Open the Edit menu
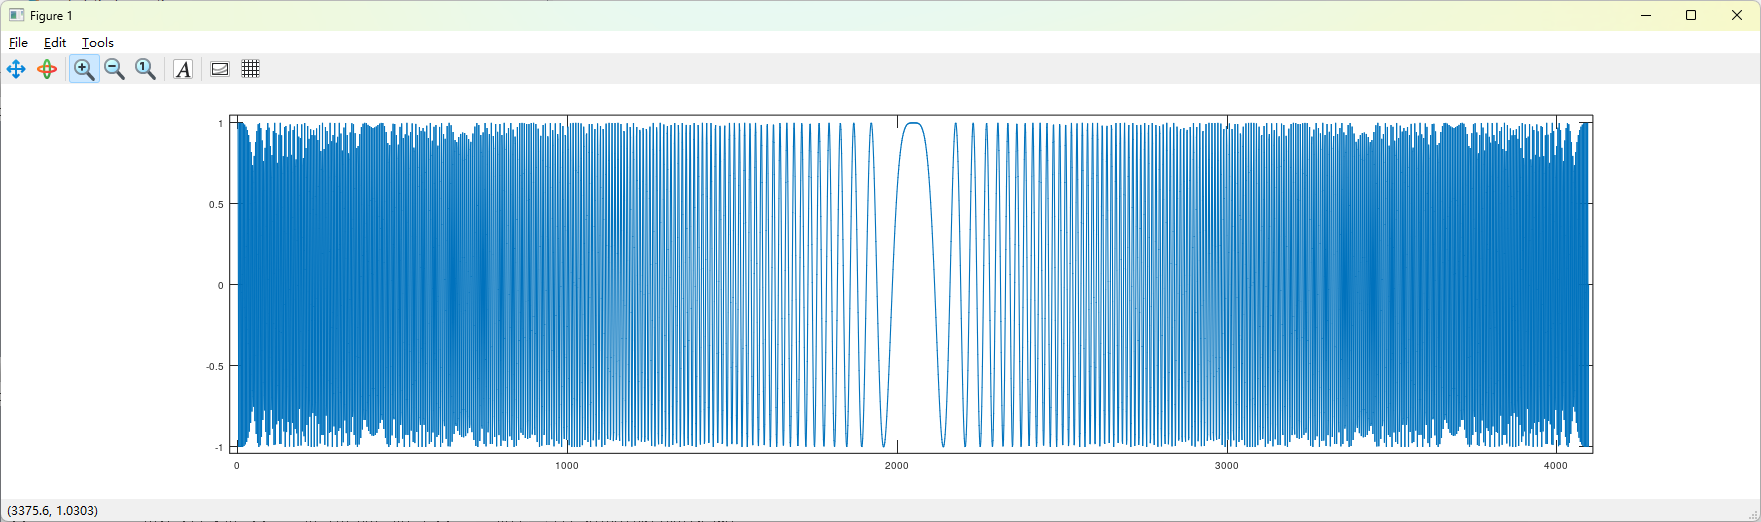Screen dimensions: 1761x522 (55, 42)
